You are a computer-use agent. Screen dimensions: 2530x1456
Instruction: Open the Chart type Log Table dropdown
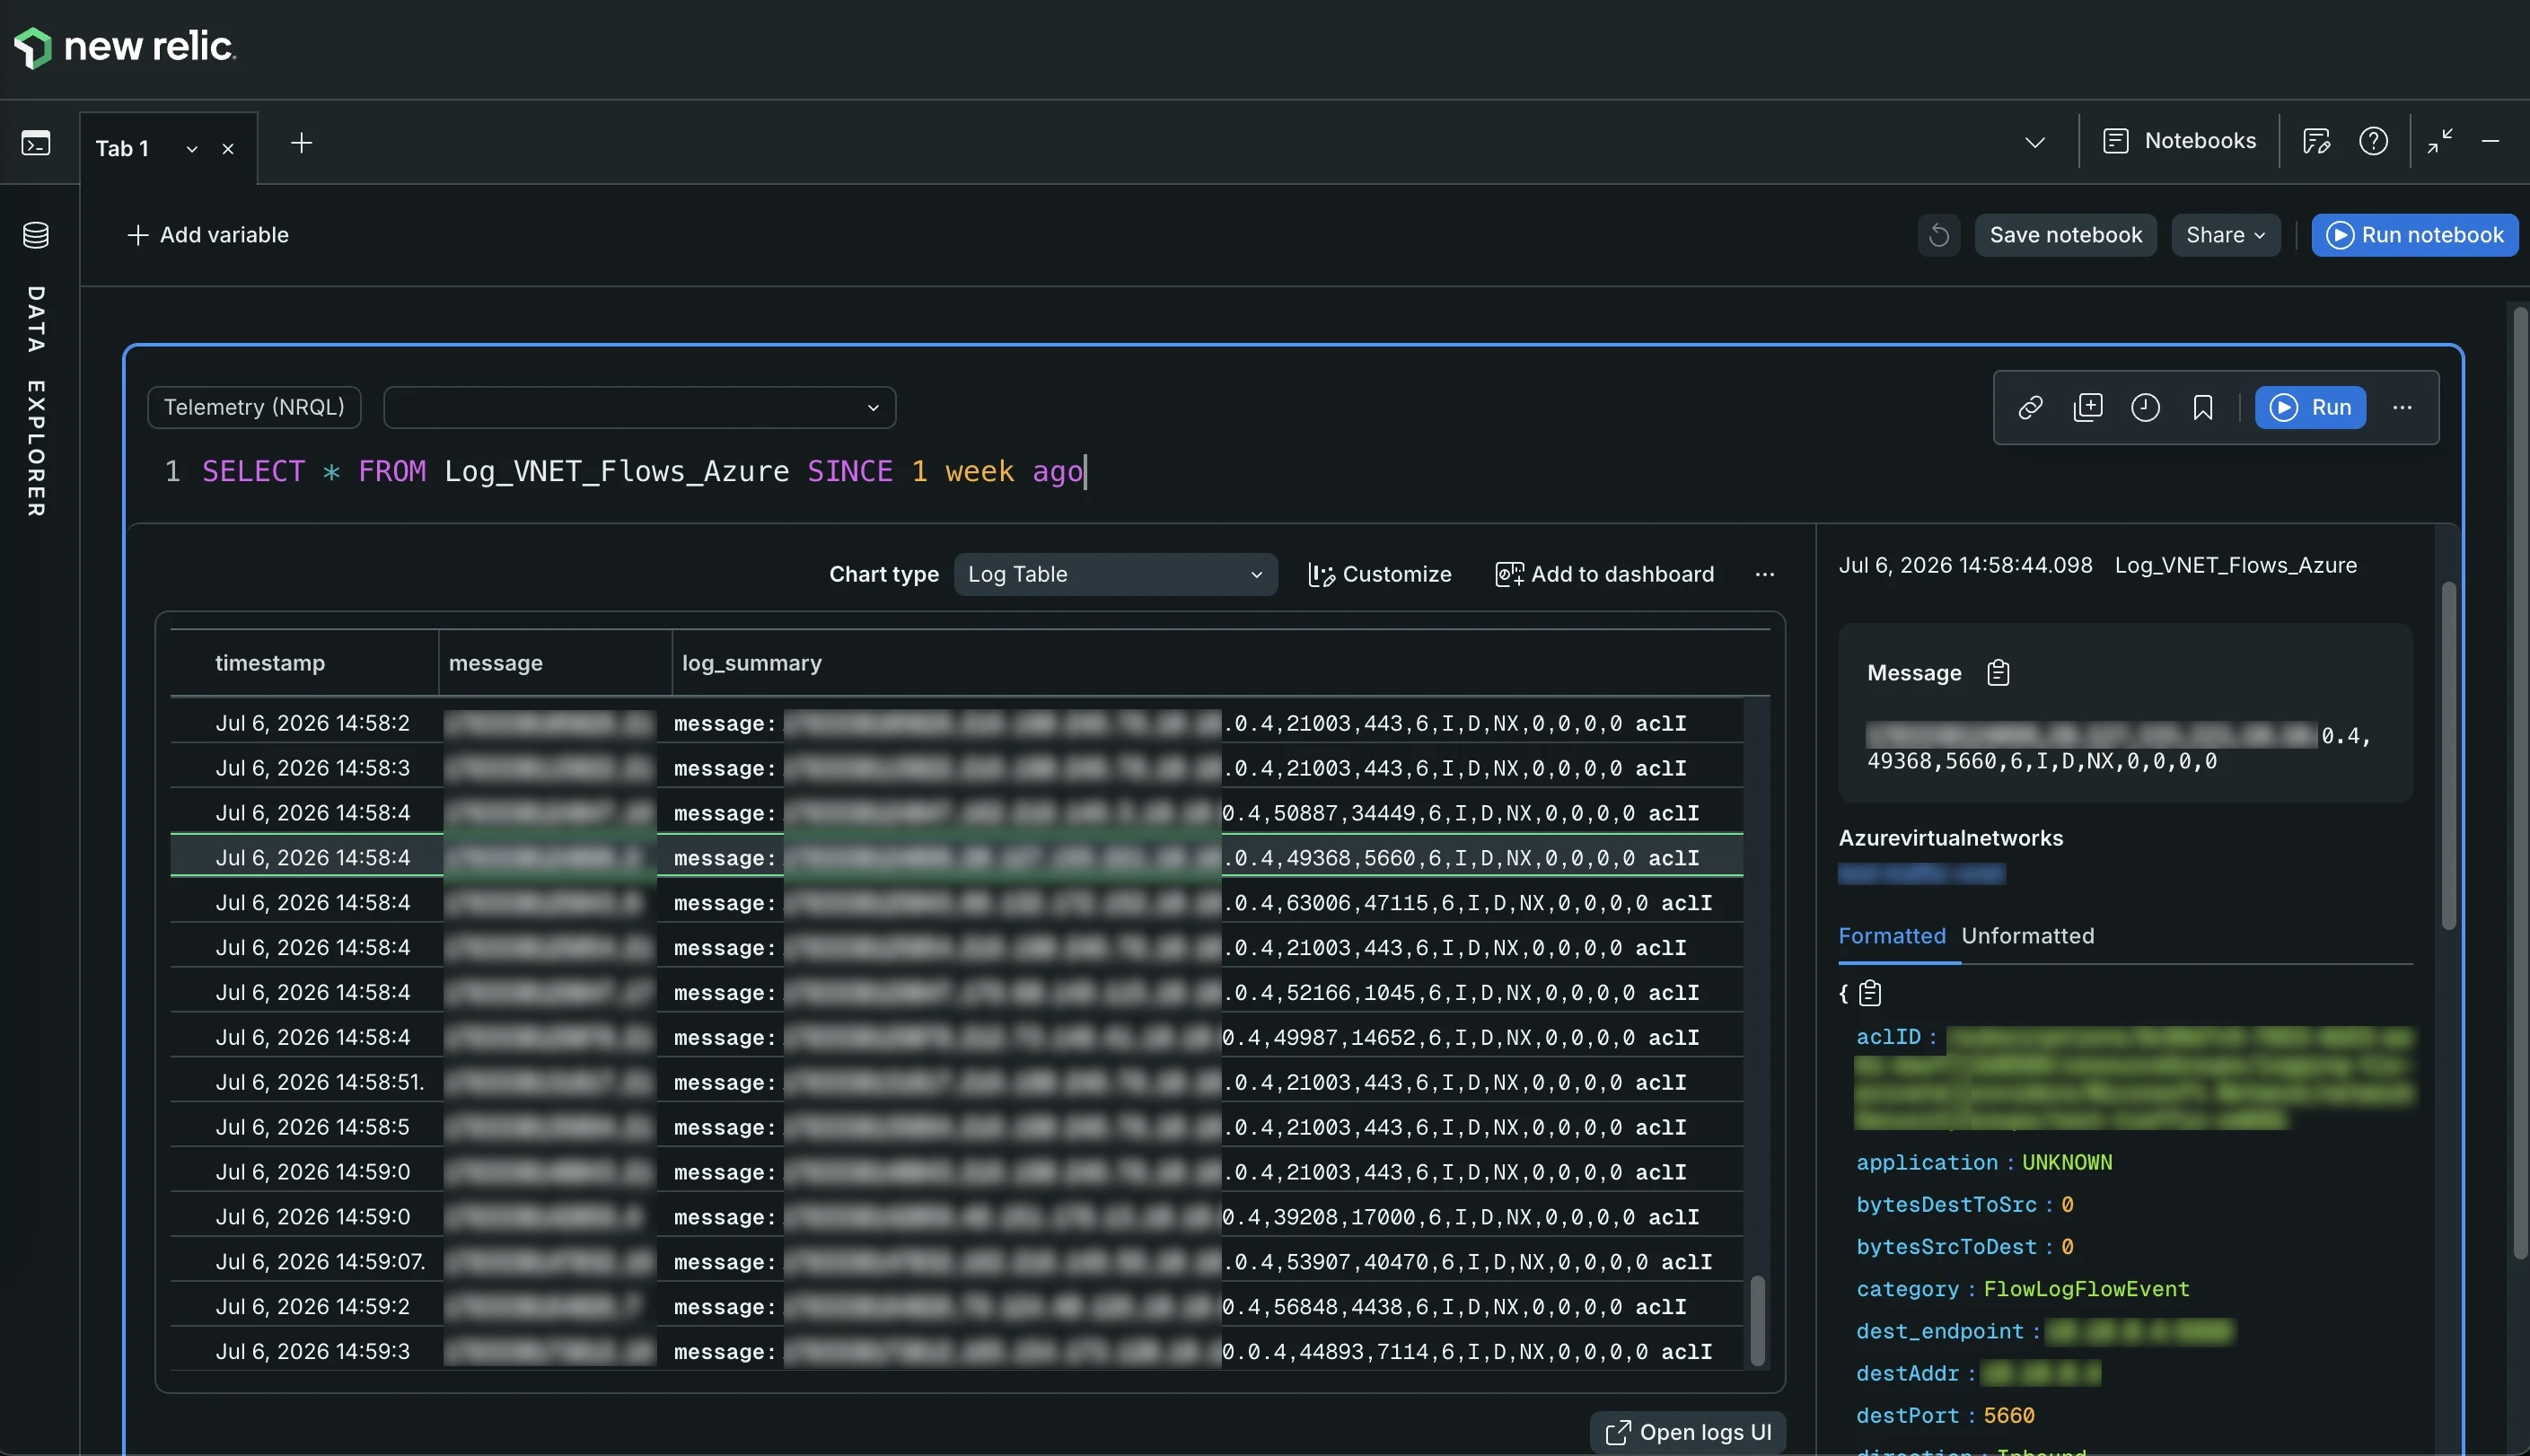pyautogui.click(x=1115, y=574)
